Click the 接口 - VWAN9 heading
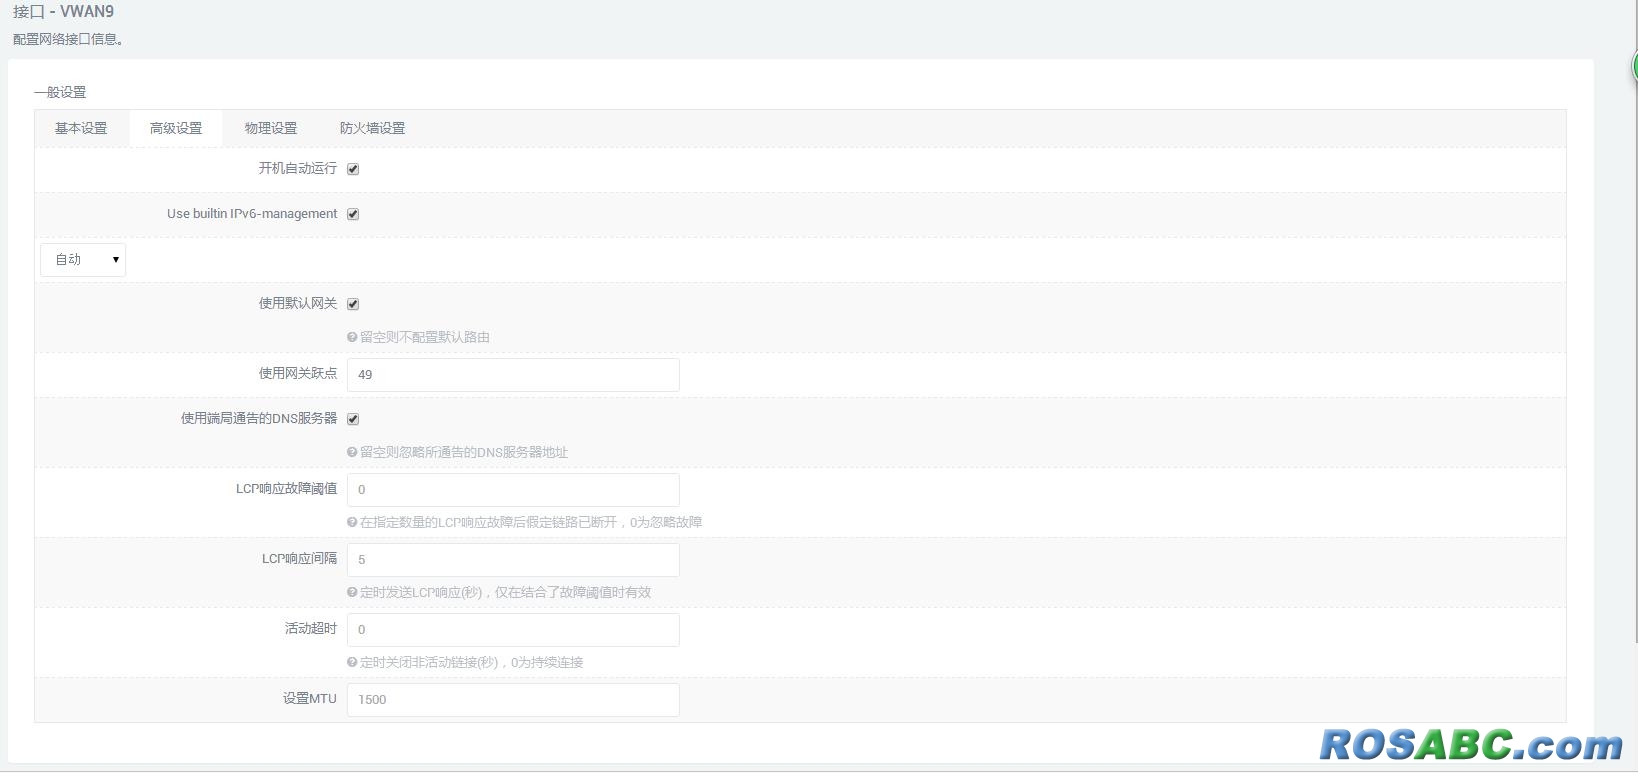 (63, 12)
